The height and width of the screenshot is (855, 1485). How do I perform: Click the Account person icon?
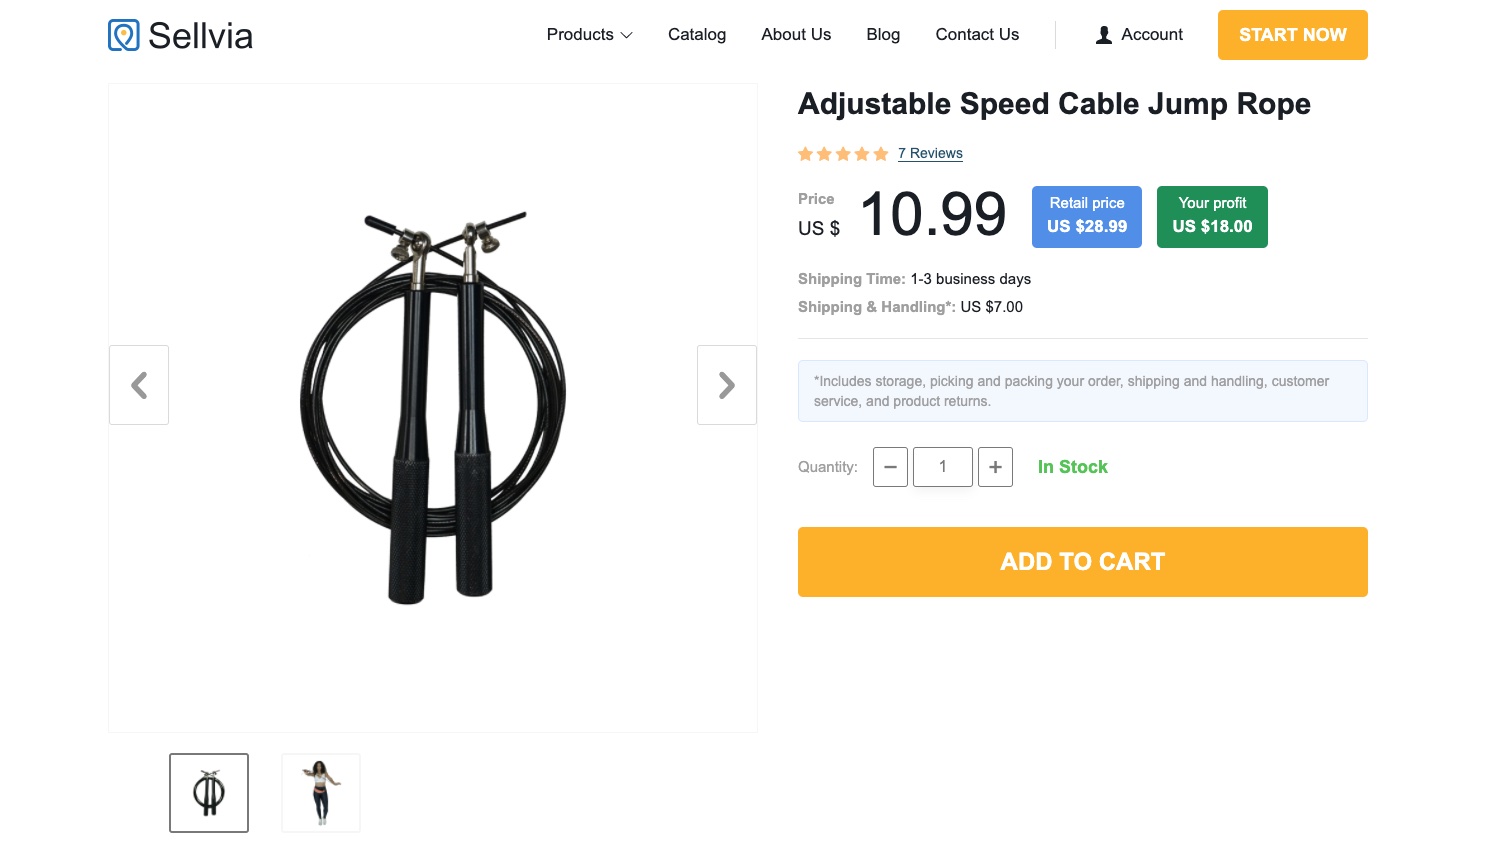(x=1104, y=35)
